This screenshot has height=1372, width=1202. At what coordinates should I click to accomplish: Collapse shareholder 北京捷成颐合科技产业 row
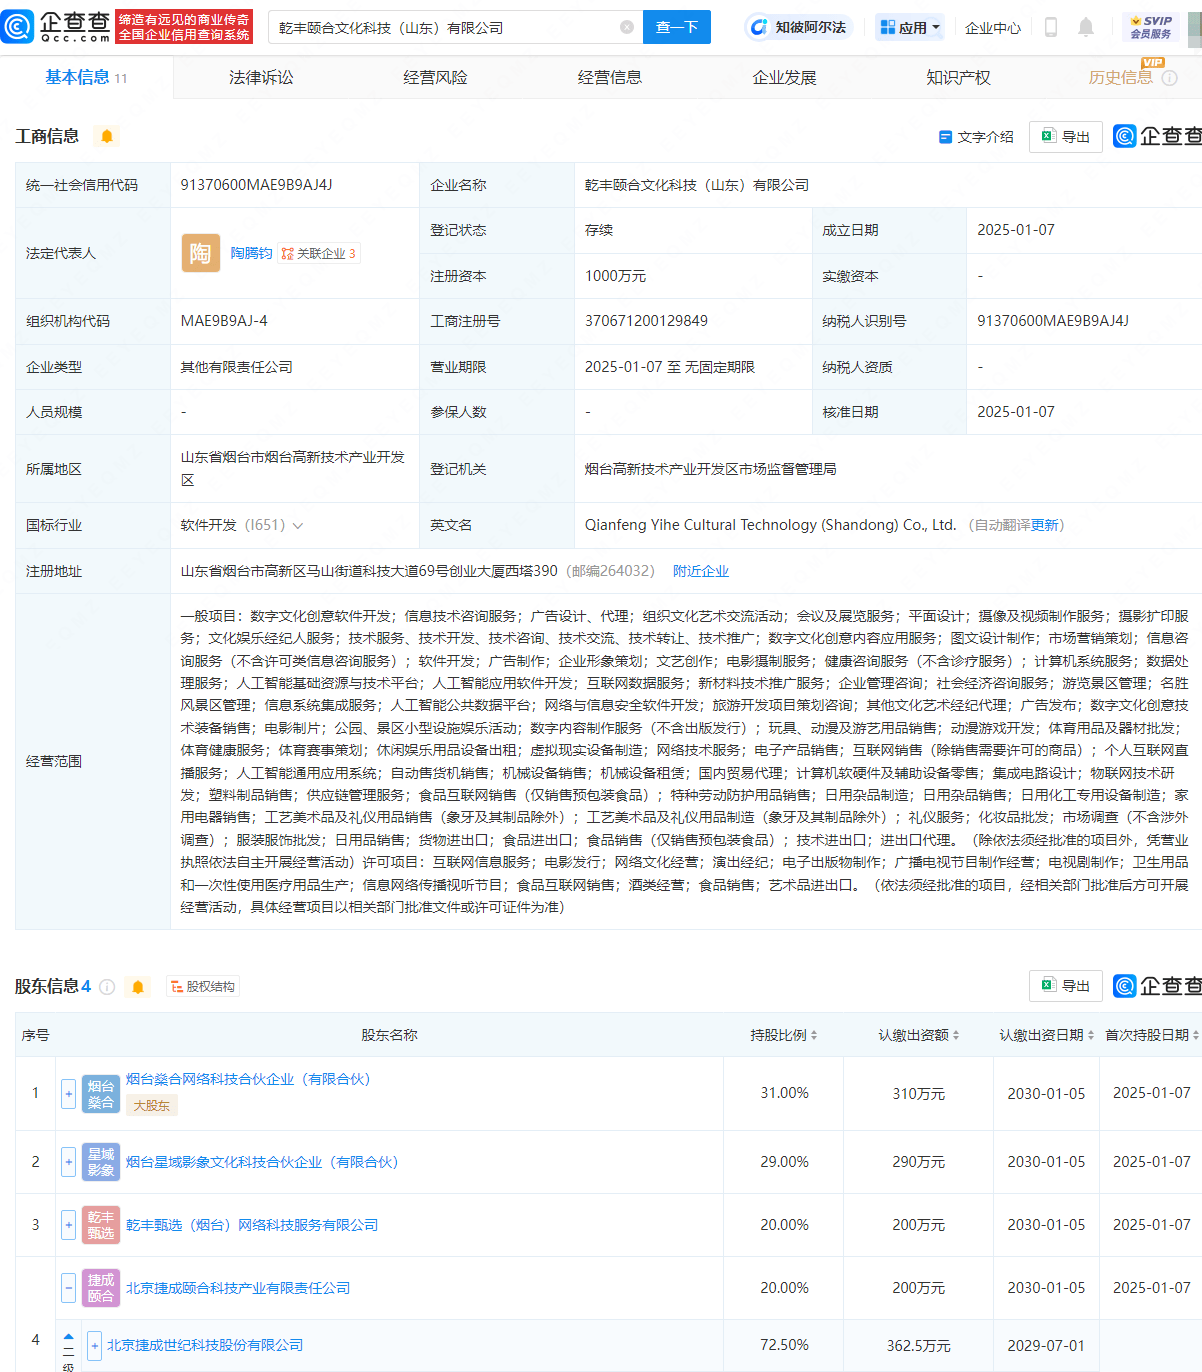click(x=69, y=1288)
